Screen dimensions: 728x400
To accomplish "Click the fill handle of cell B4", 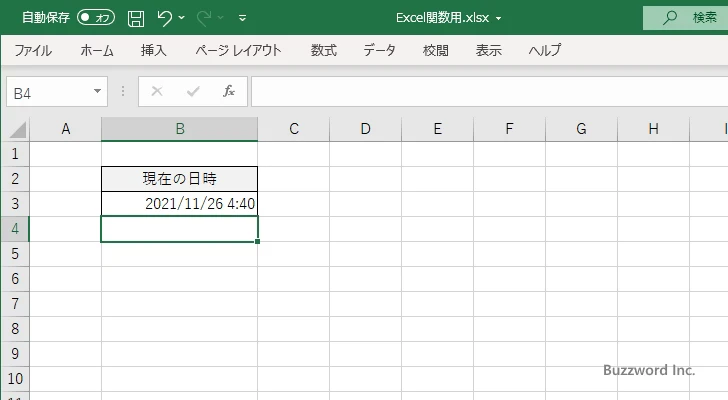I will [x=257, y=241].
